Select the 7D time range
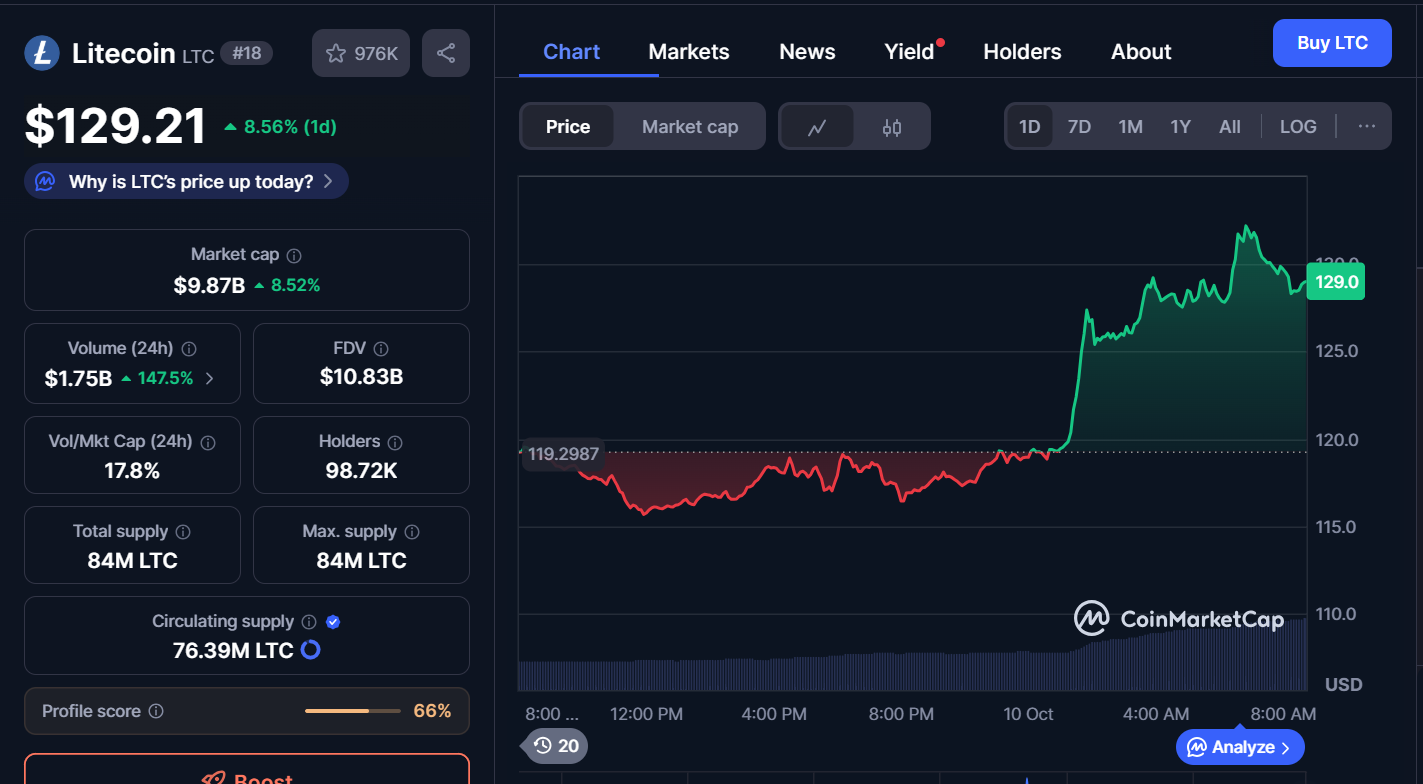This screenshot has width=1423, height=784. point(1079,127)
